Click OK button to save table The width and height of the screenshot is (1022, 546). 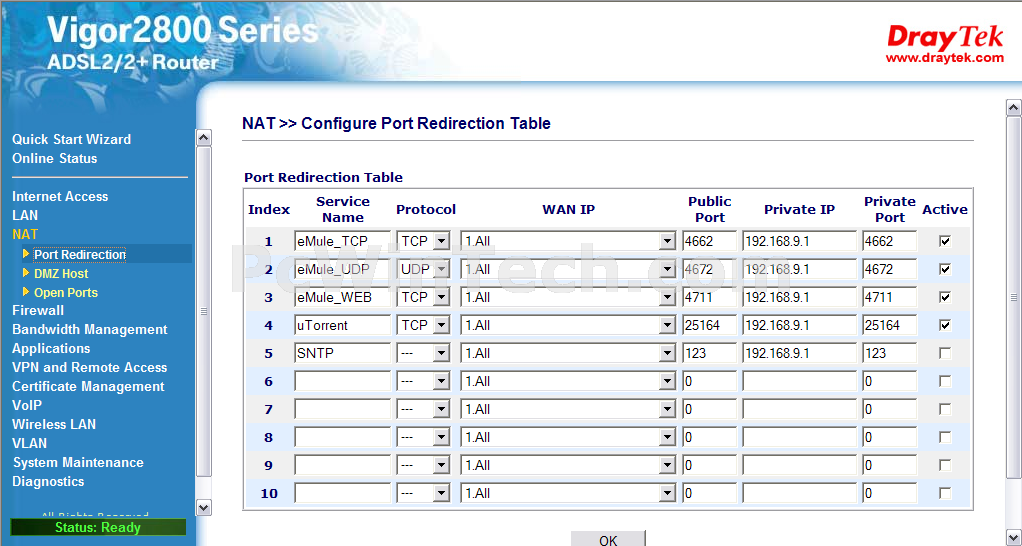point(608,539)
